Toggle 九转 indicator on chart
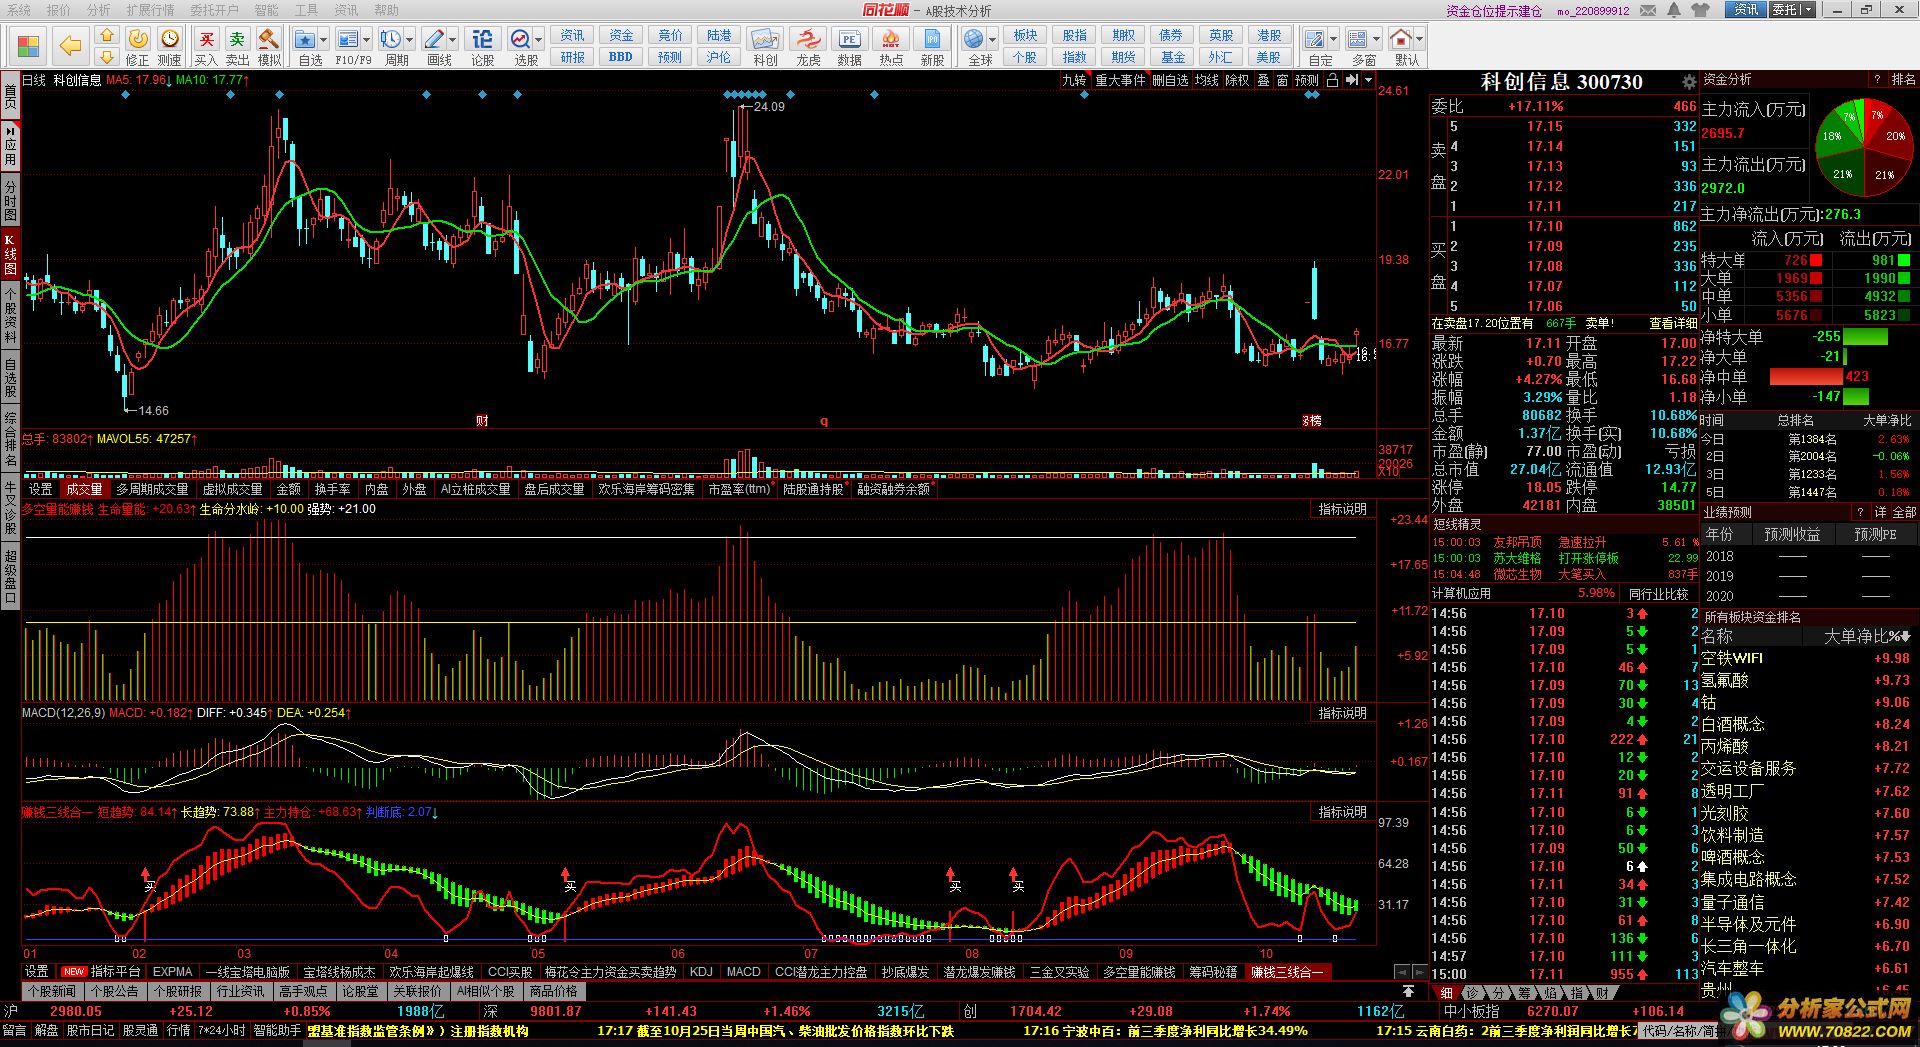The height and width of the screenshot is (1047, 1920). coord(1074,80)
